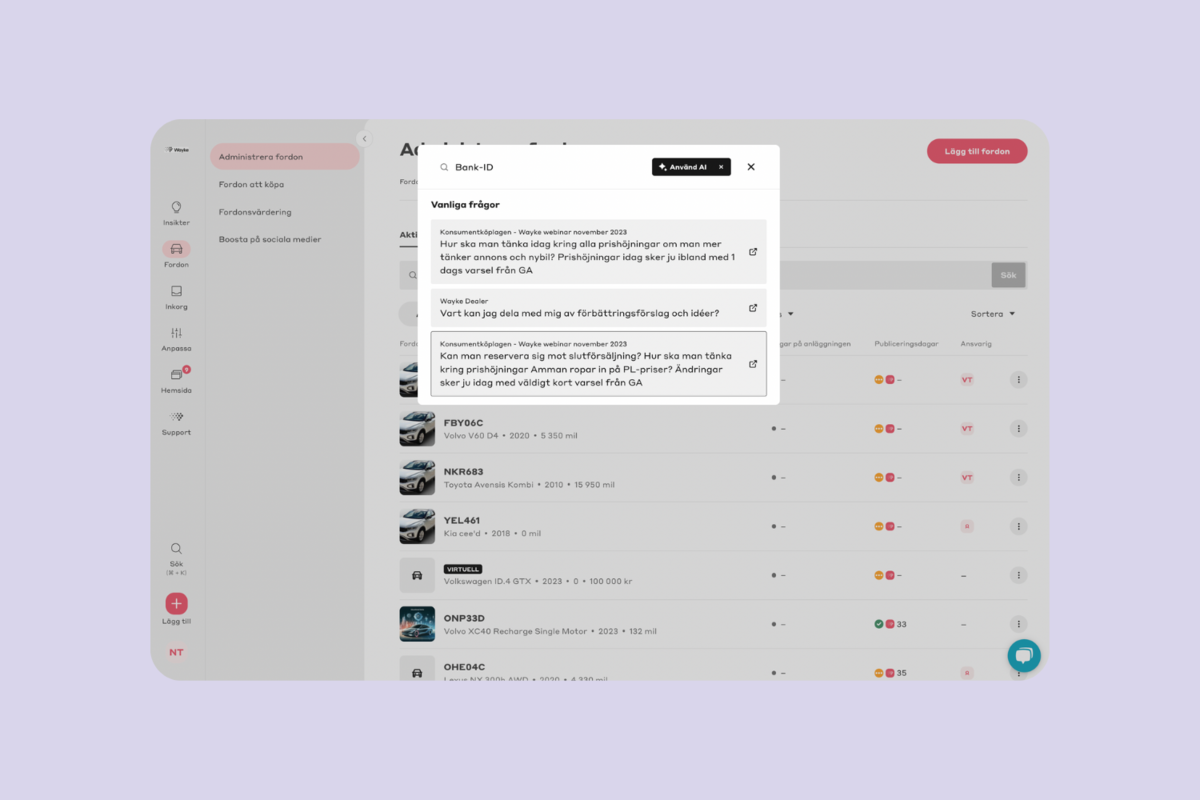Open the Support icon in sidebar
Screen dimensions: 1200x800
point(176,417)
